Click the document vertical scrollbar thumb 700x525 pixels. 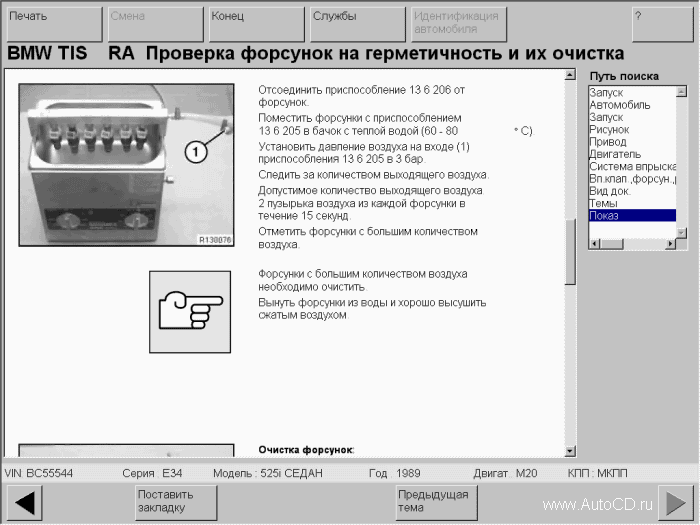[x=570, y=252]
